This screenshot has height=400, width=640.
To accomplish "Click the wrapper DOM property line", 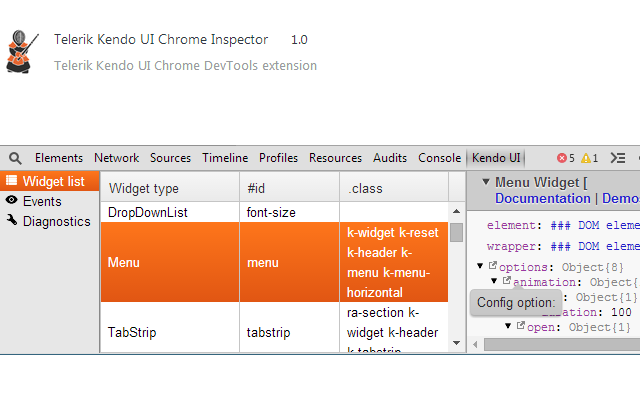I will 563,247.
